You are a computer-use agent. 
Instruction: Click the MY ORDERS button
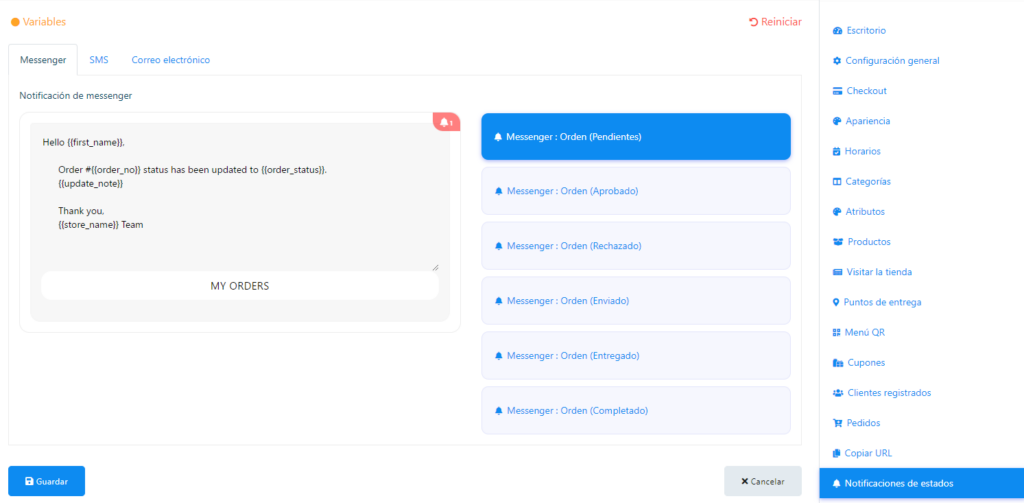pyautogui.click(x=240, y=286)
